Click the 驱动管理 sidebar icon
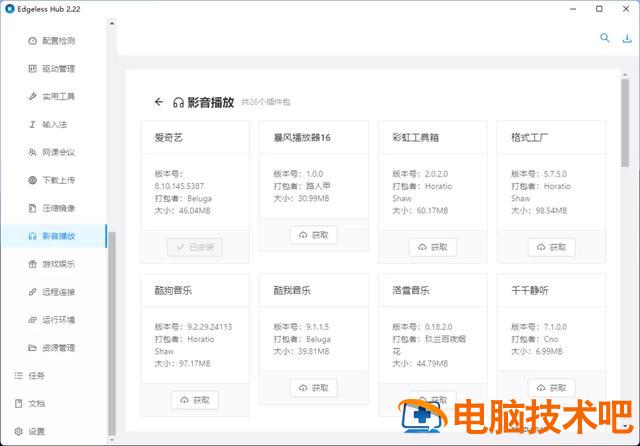This screenshot has height=446, width=640. [33, 69]
